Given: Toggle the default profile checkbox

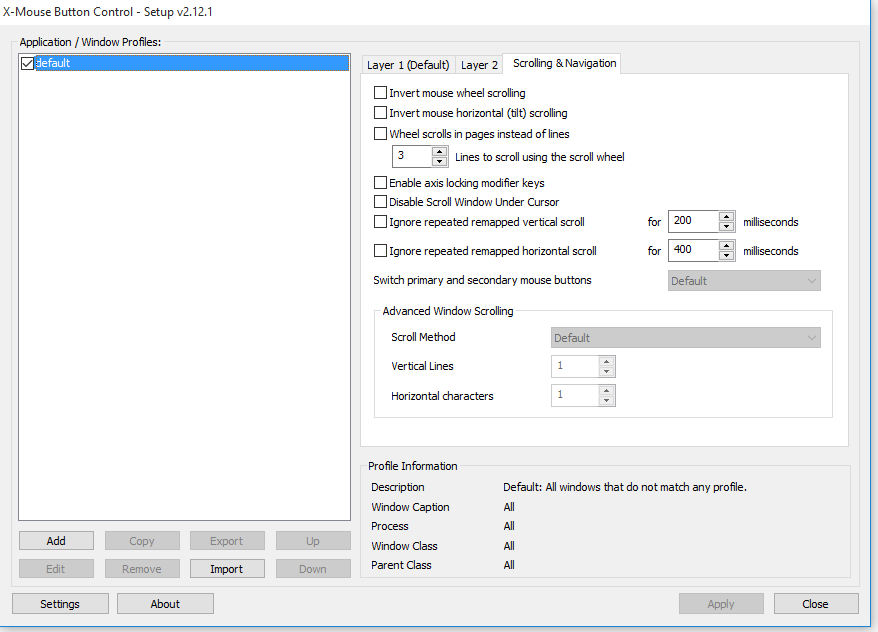Looking at the screenshot, I should pyautogui.click(x=27, y=63).
